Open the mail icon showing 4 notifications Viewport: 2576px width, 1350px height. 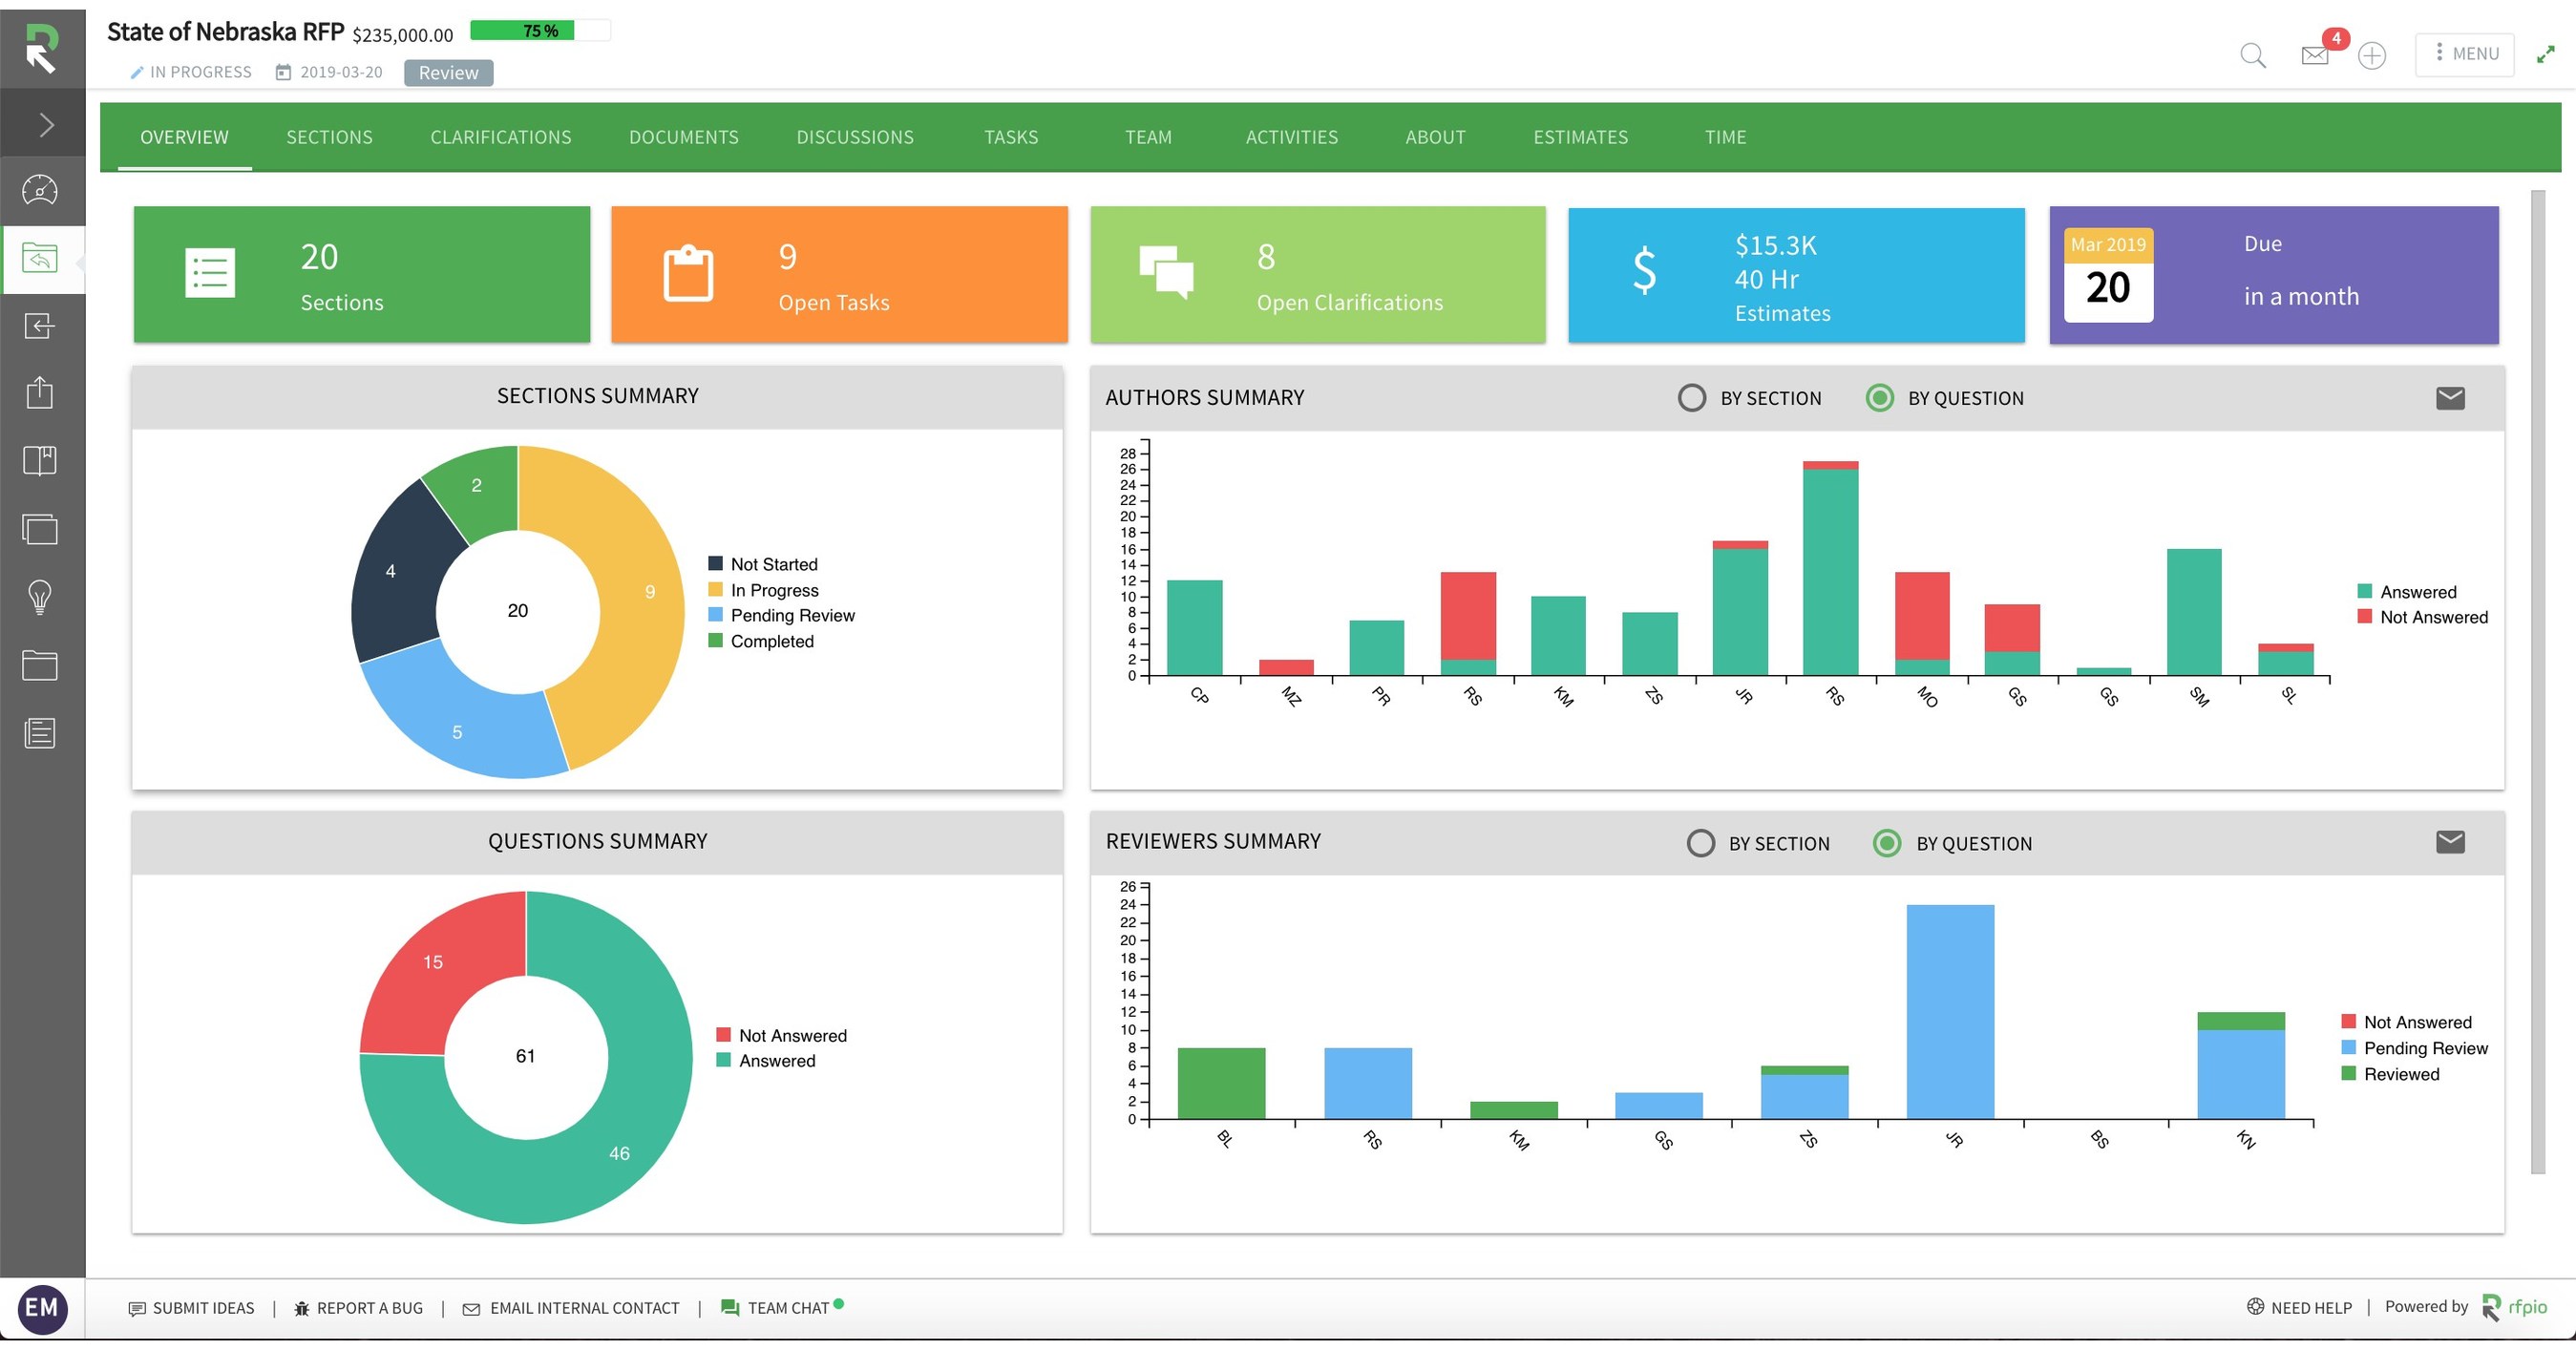2314,57
